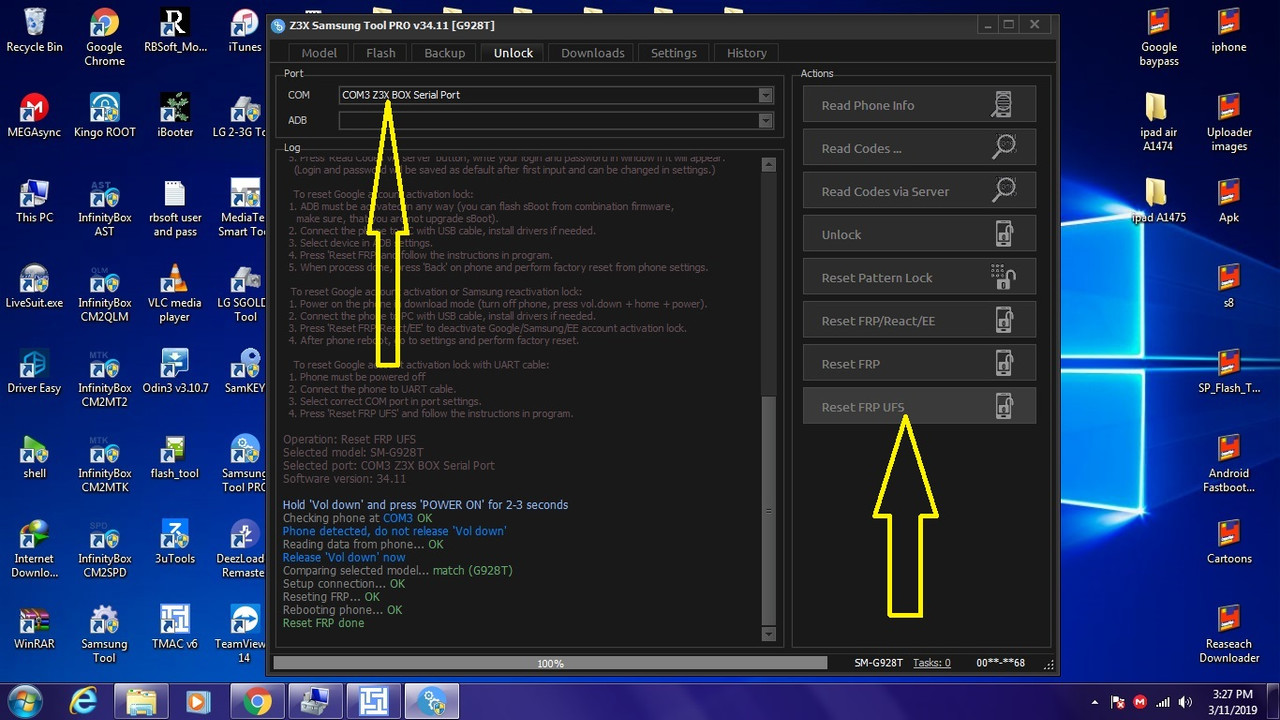
Task: Select the shell desktop icon
Action: click(x=34, y=457)
